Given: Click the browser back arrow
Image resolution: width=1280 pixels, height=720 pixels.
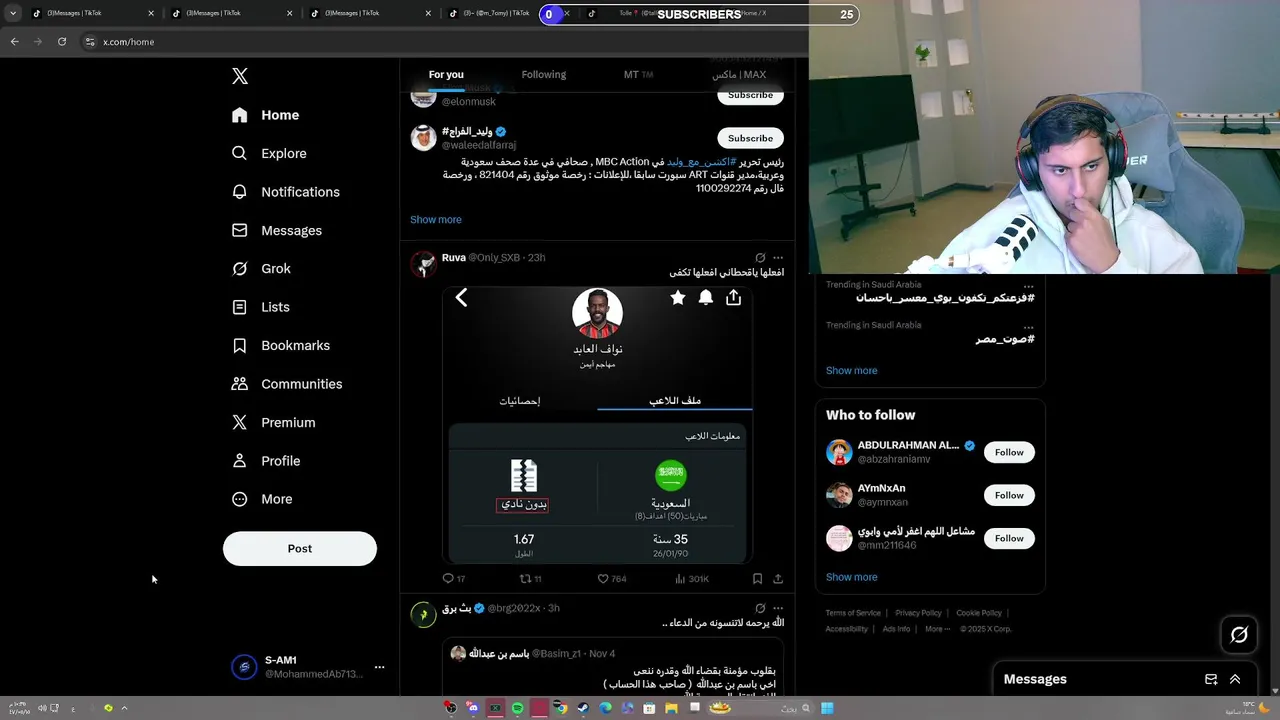Looking at the screenshot, I should 14,42.
